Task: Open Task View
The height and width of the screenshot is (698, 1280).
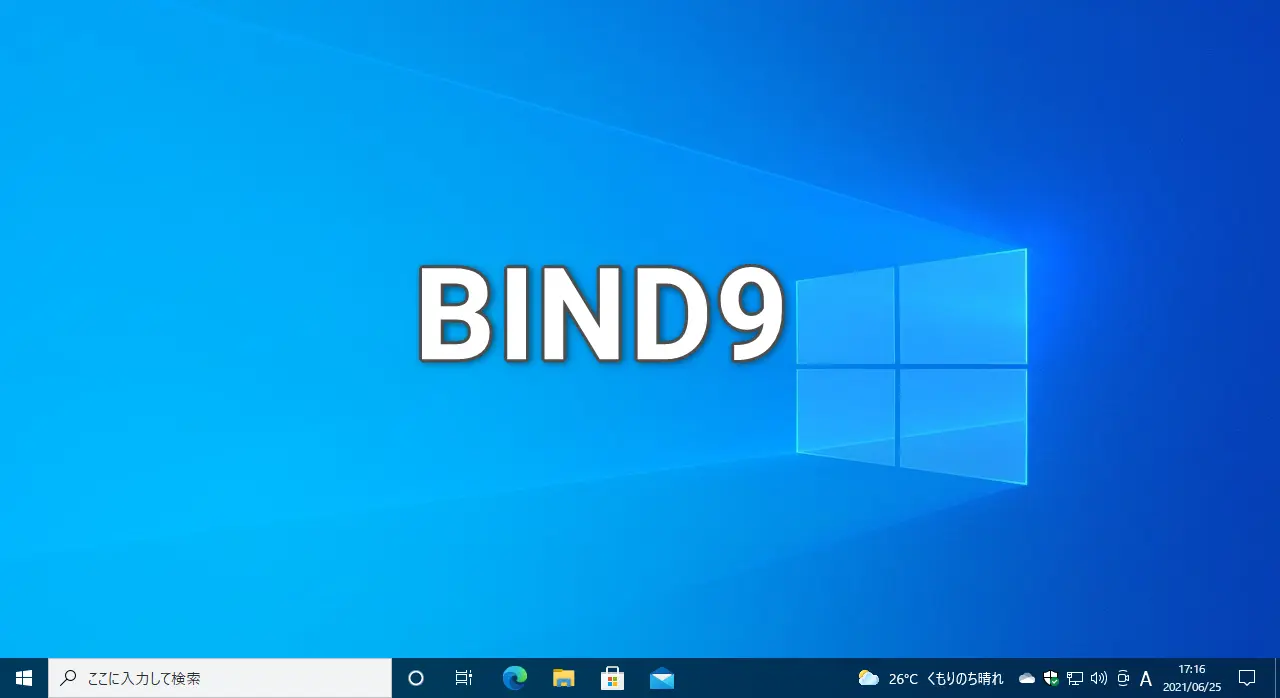Action: [463, 678]
